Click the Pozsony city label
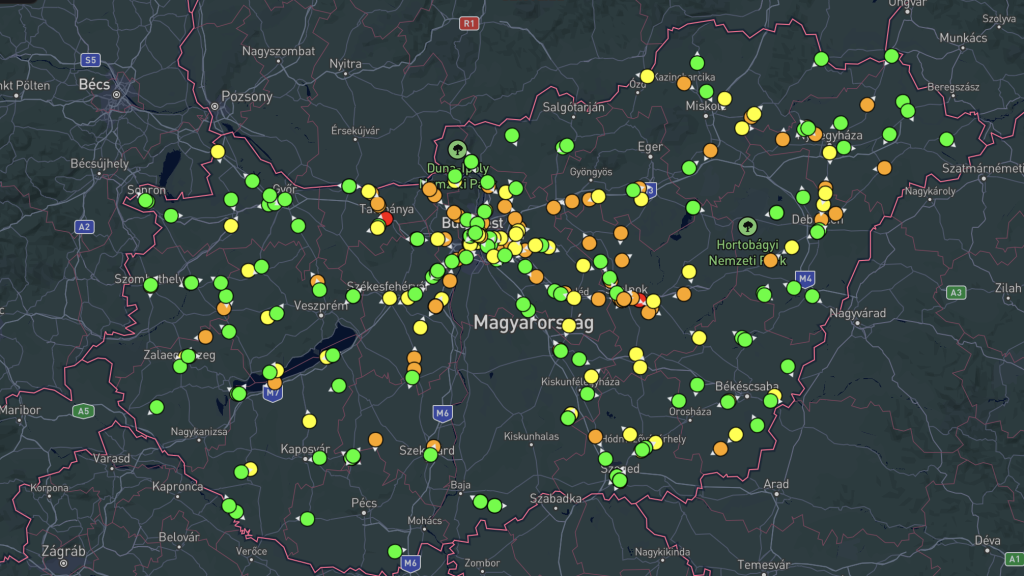 pos(246,97)
